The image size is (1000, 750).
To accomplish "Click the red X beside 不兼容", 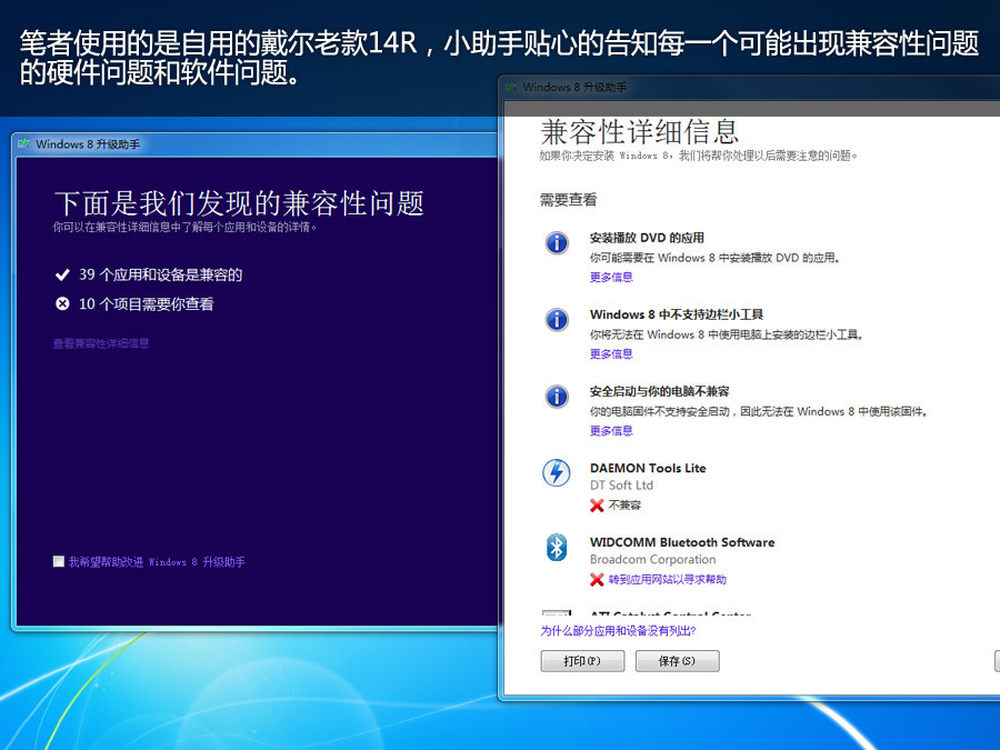I will pyautogui.click(x=597, y=506).
